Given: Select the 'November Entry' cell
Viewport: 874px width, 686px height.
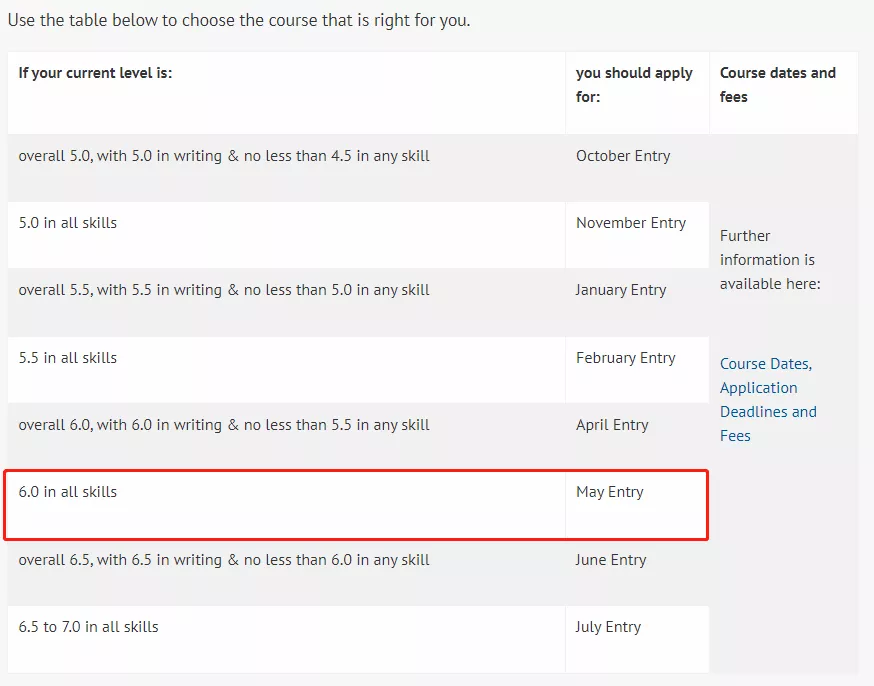Looking at the screenshot, I should click(637, 235).
